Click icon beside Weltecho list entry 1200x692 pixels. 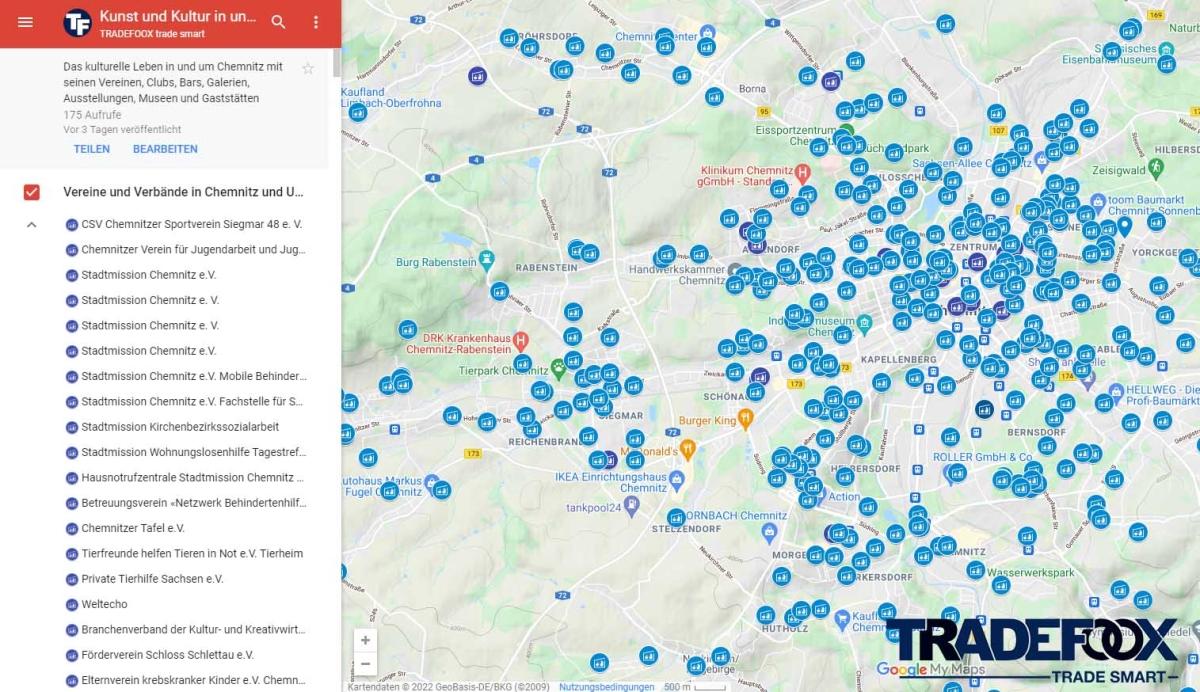[71, 604]
